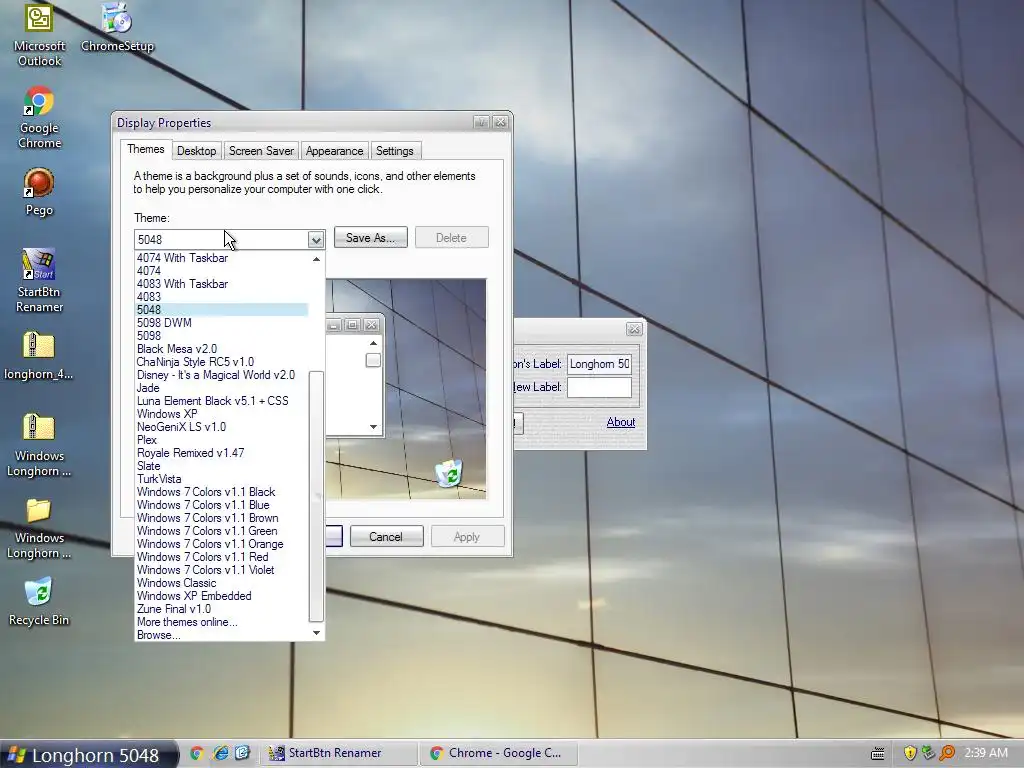The height and width of the screenshot is (768, 1024).
Task: Open the Appearance tab
Action: pos(334,151)
